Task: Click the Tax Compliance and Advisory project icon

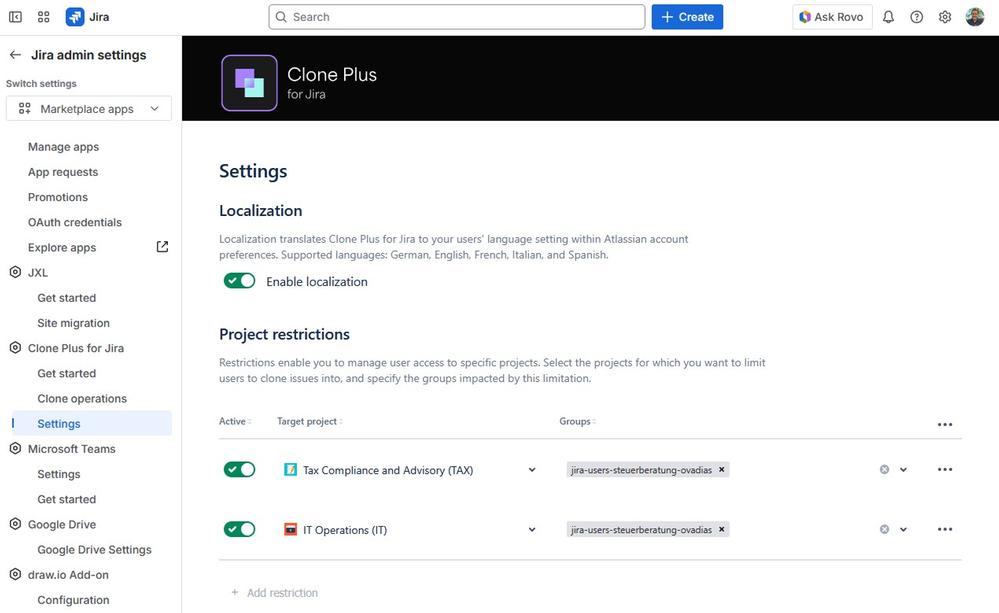Action: pos(290,469)
